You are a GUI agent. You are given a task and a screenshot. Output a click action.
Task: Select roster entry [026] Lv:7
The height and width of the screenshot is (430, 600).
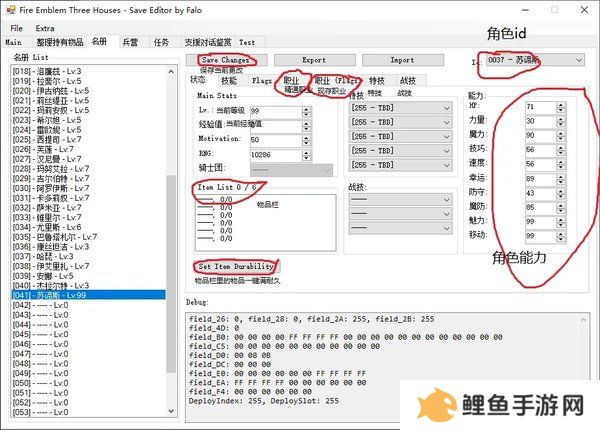pyautogui.click(x=88, y=149)
